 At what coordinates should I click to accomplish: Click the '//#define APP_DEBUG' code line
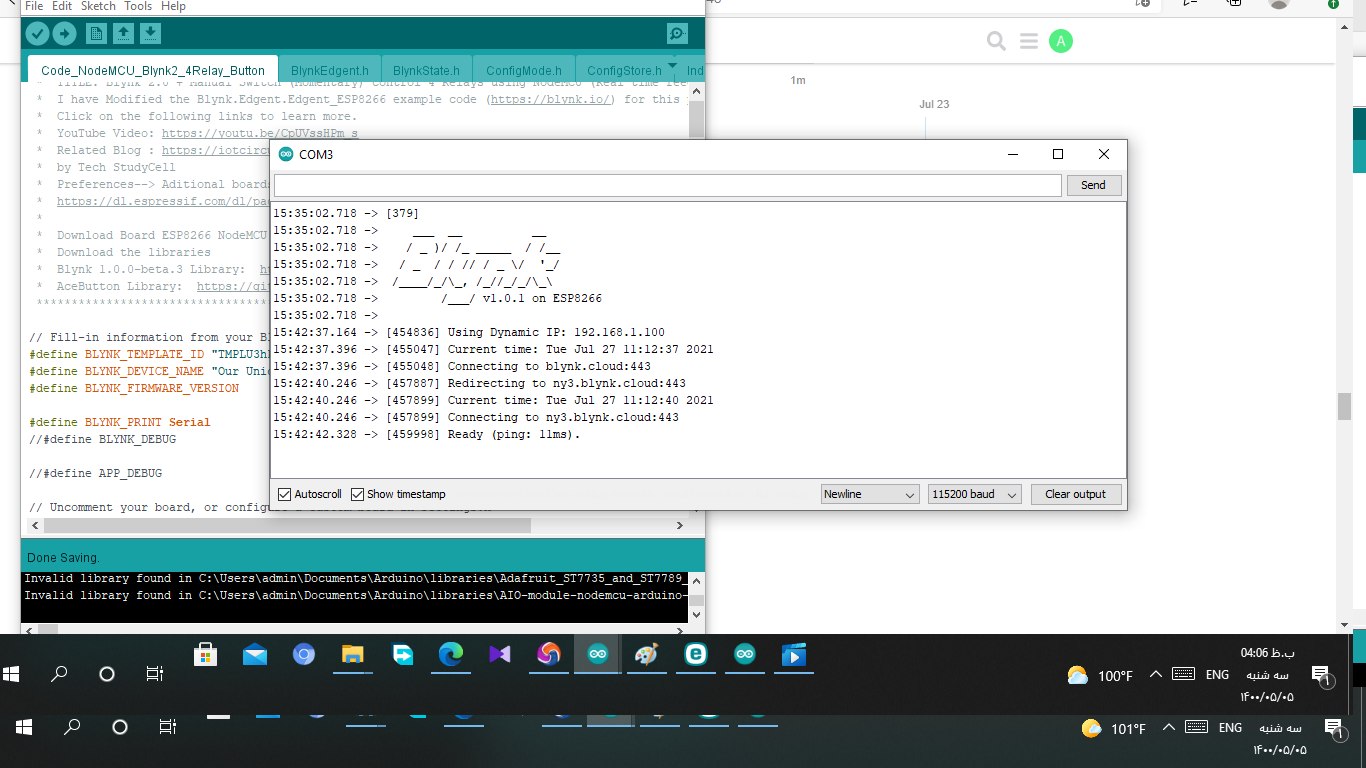(x=96, y=473)
